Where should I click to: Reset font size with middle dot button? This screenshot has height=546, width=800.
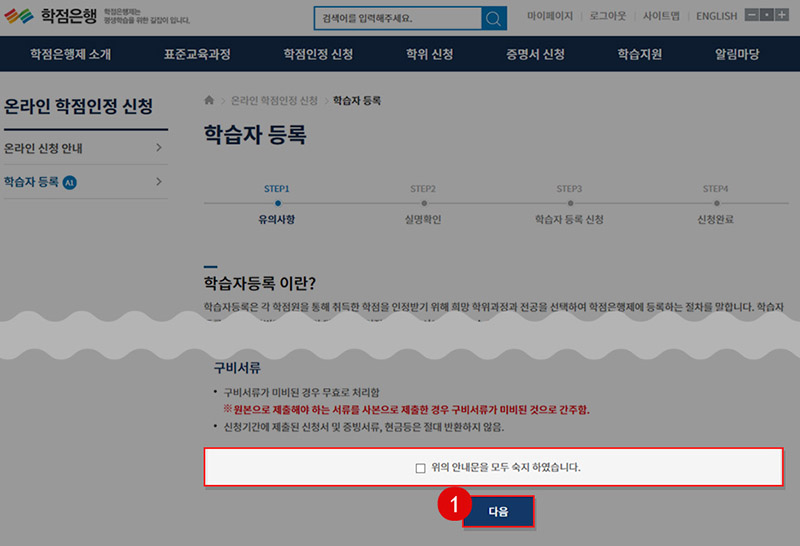click(x=766, y=17)
